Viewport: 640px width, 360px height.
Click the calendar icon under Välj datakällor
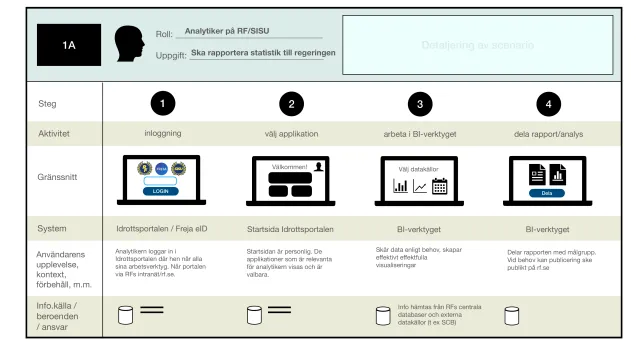(440, 186)
